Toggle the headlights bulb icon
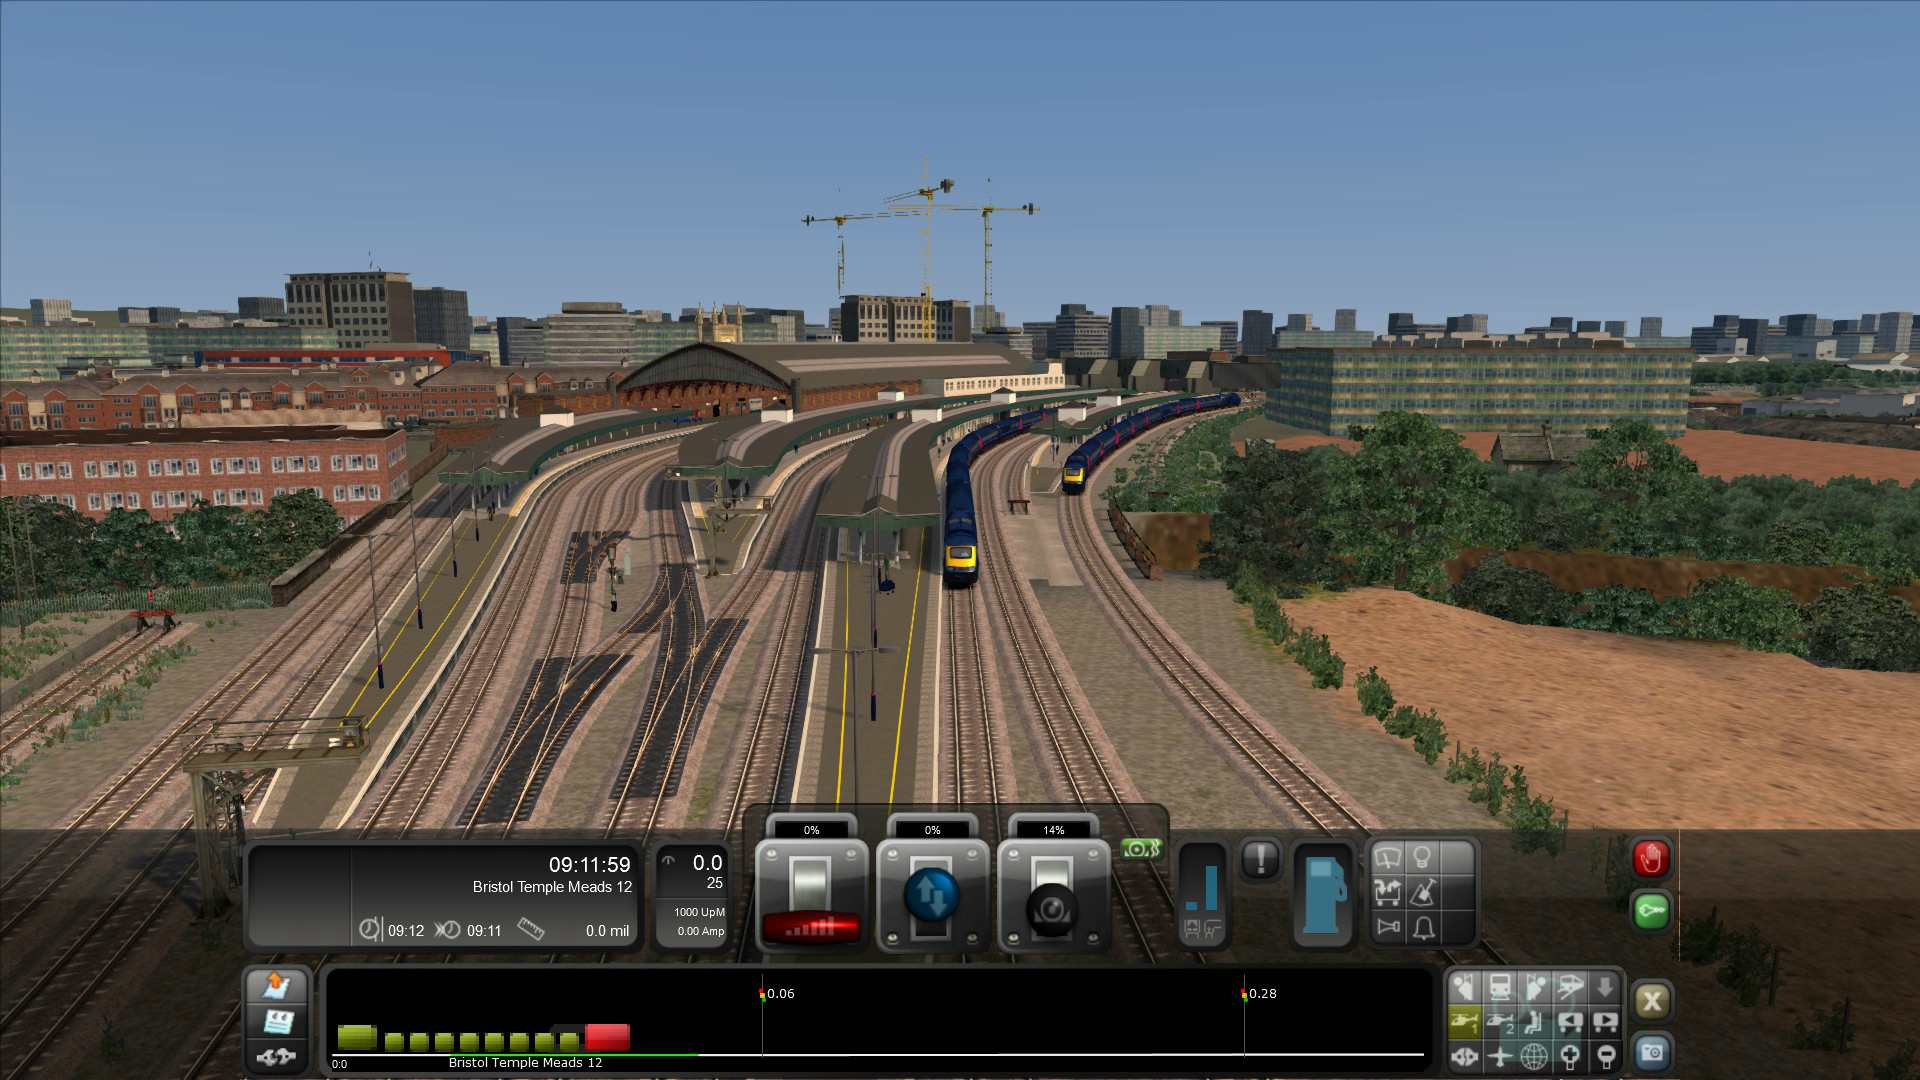Screen dimensions: 1920x1080 [x=1422, y=858]
